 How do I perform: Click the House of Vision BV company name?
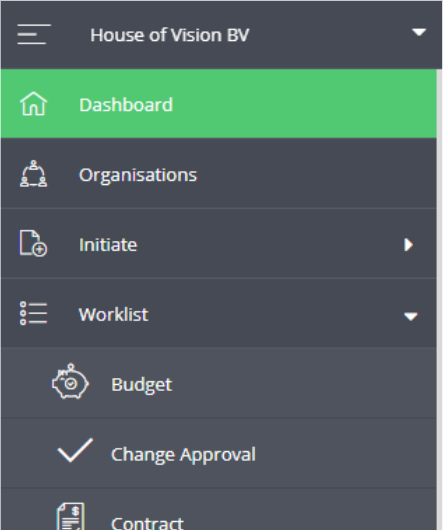click(170, 35)
